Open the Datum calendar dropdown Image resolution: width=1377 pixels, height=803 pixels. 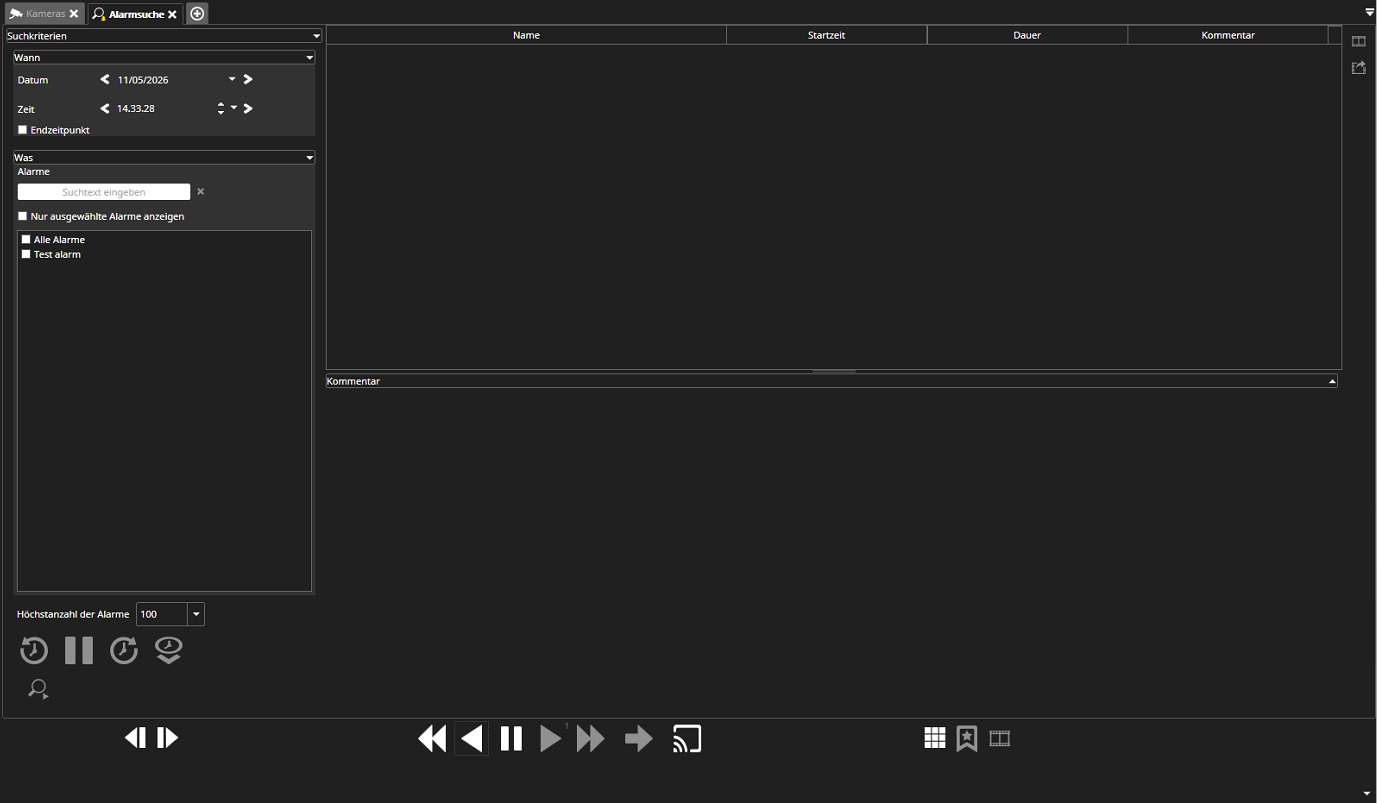coord(232,79)
